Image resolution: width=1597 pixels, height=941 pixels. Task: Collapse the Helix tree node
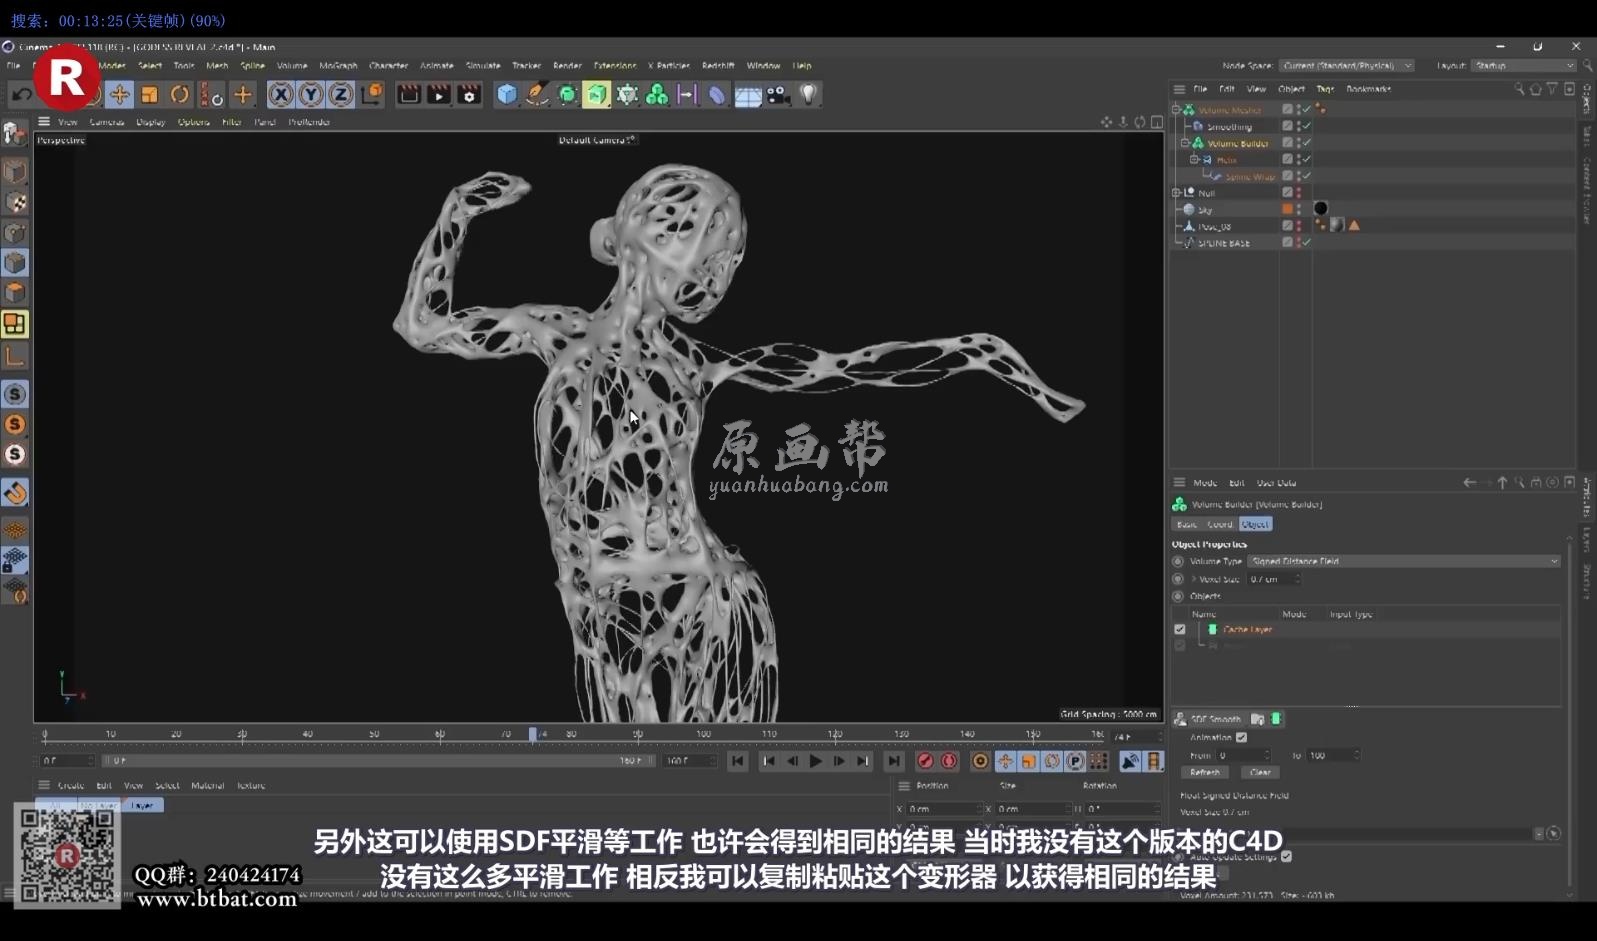[x=1194, y=160]
